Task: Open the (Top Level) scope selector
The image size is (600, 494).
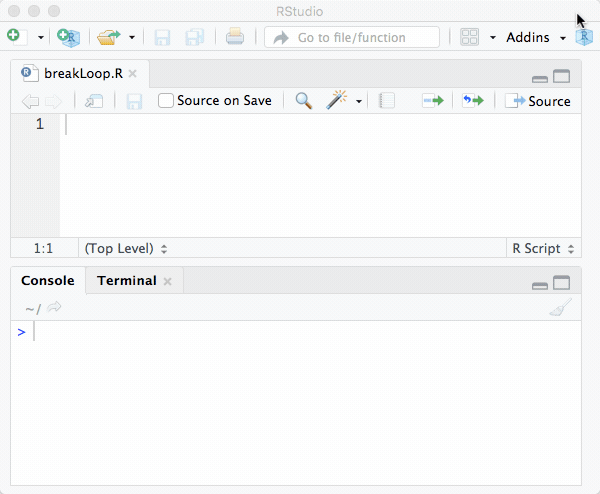Action: coord(126,249)
